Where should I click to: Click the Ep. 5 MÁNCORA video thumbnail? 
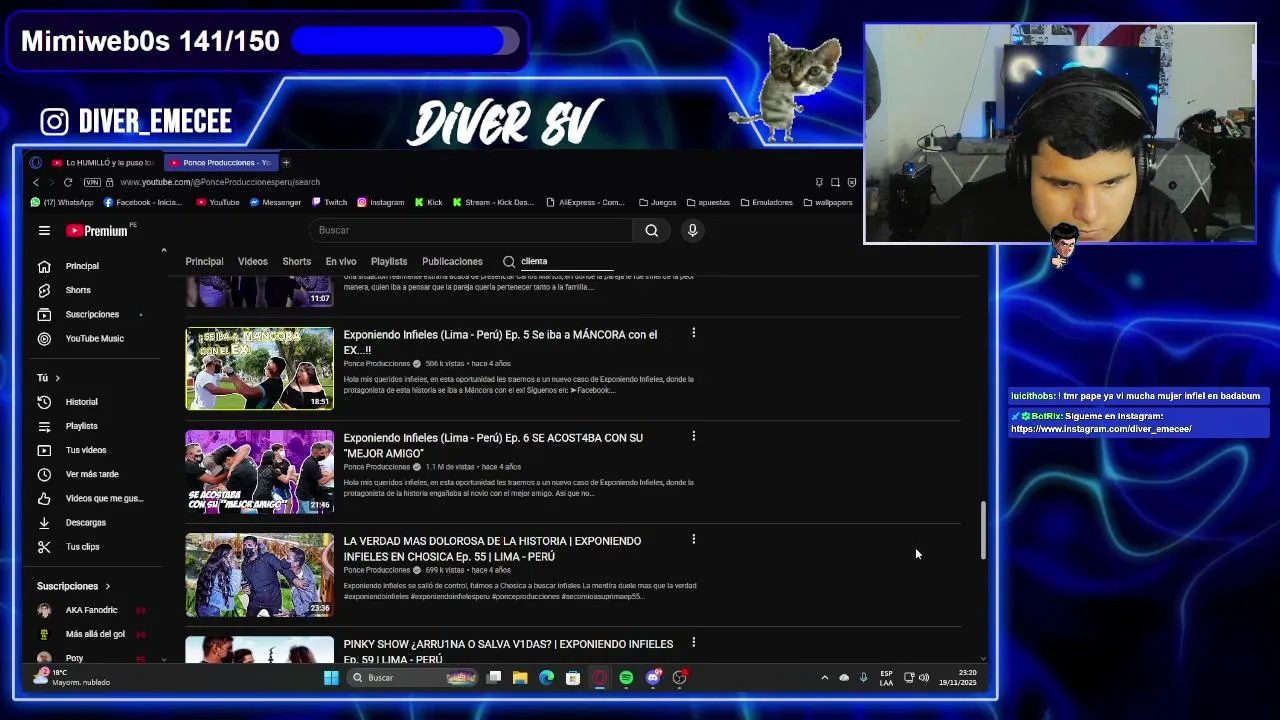[259, 368]
